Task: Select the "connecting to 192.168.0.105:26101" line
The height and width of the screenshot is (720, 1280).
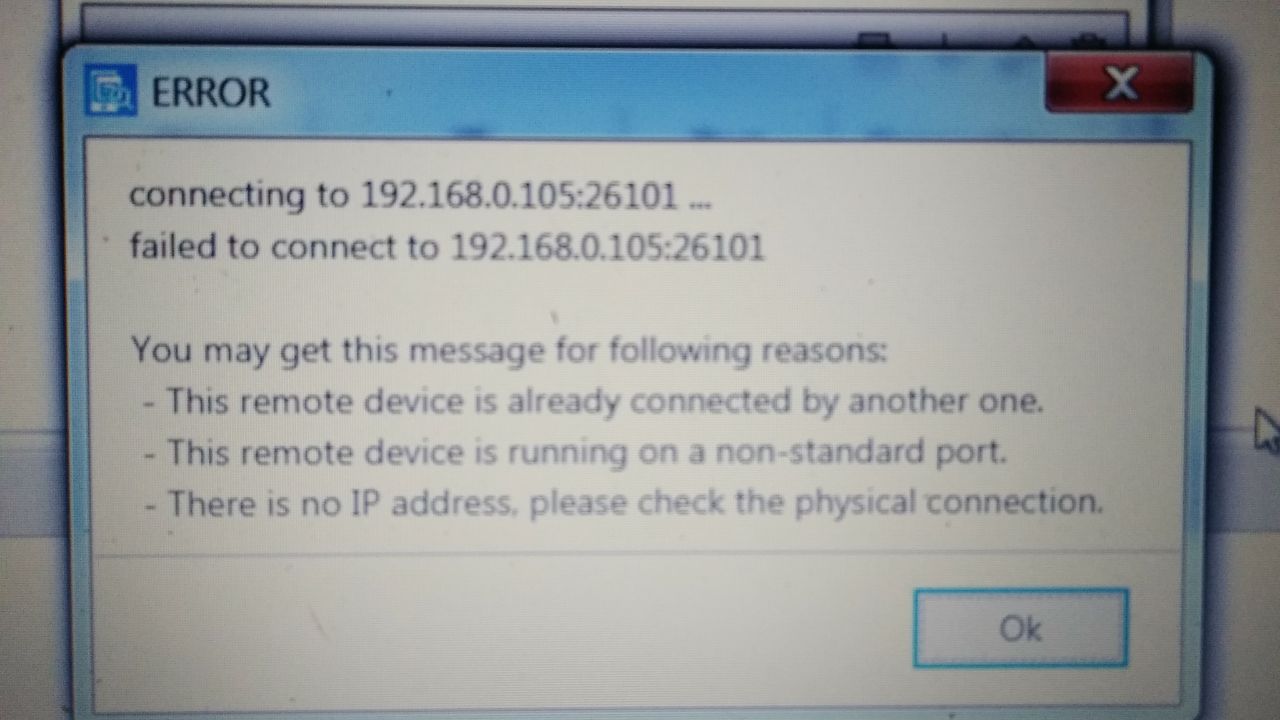Action: [x=420, y=195]
